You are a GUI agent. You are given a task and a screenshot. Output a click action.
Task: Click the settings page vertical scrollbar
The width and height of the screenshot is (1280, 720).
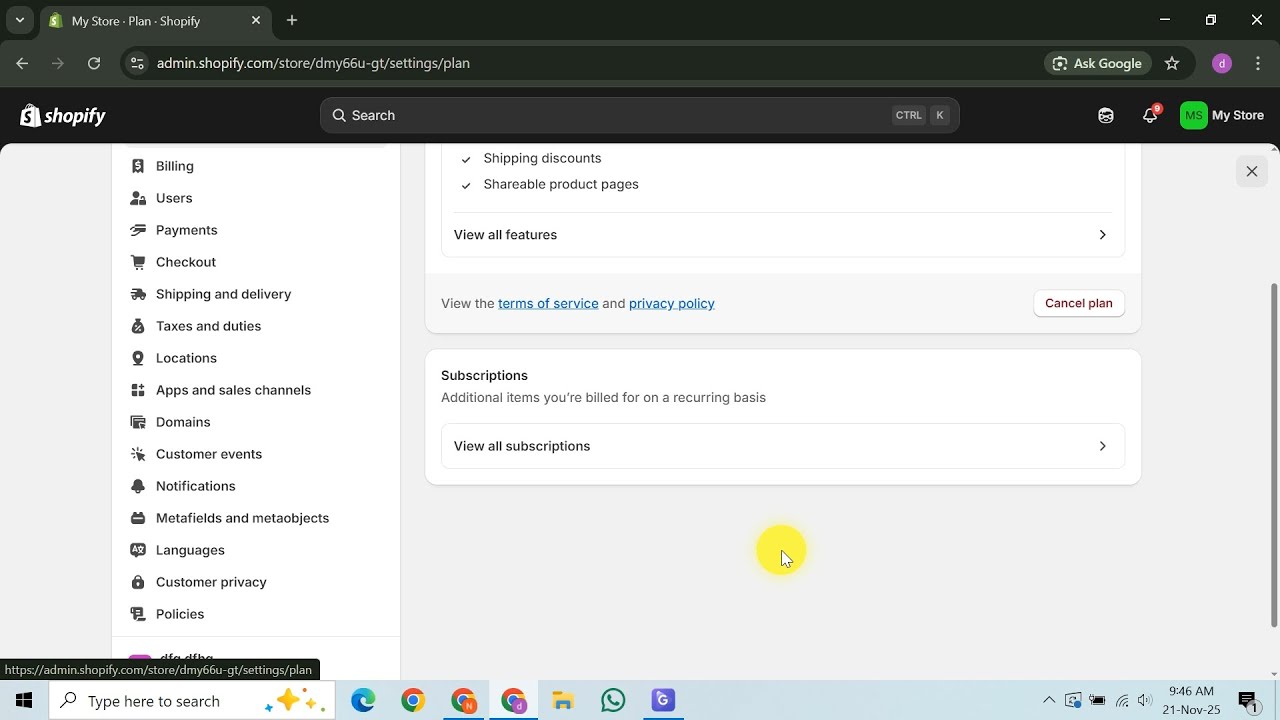1273,455
